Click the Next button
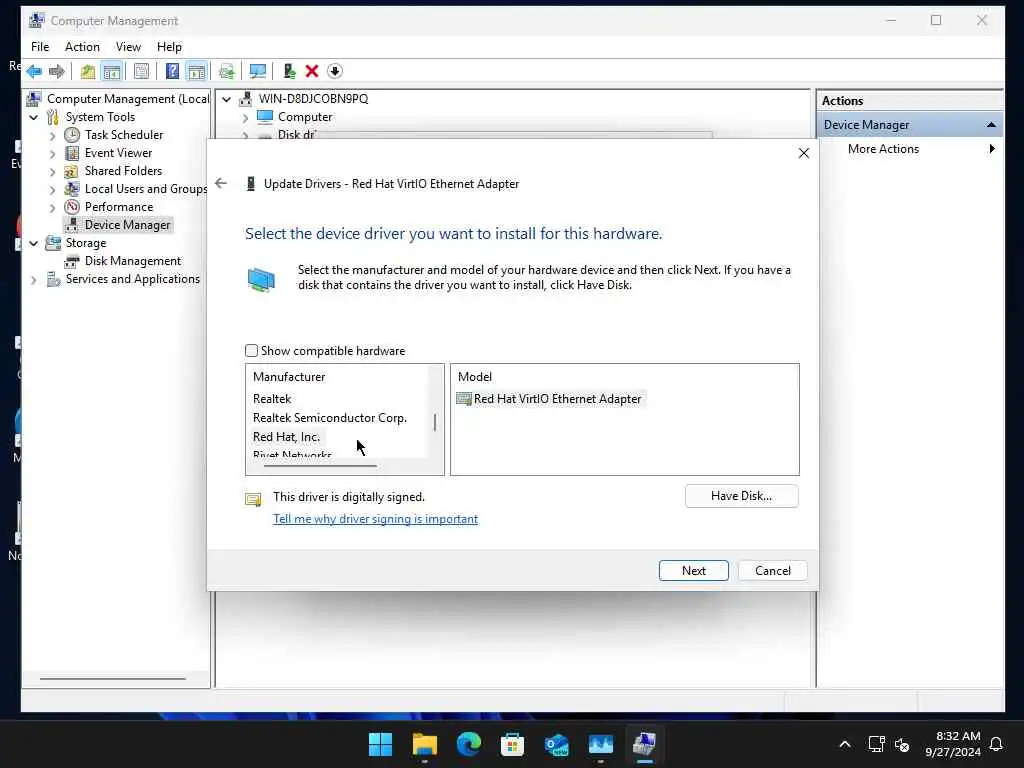 pyautogui.click(x=694, y=570)
